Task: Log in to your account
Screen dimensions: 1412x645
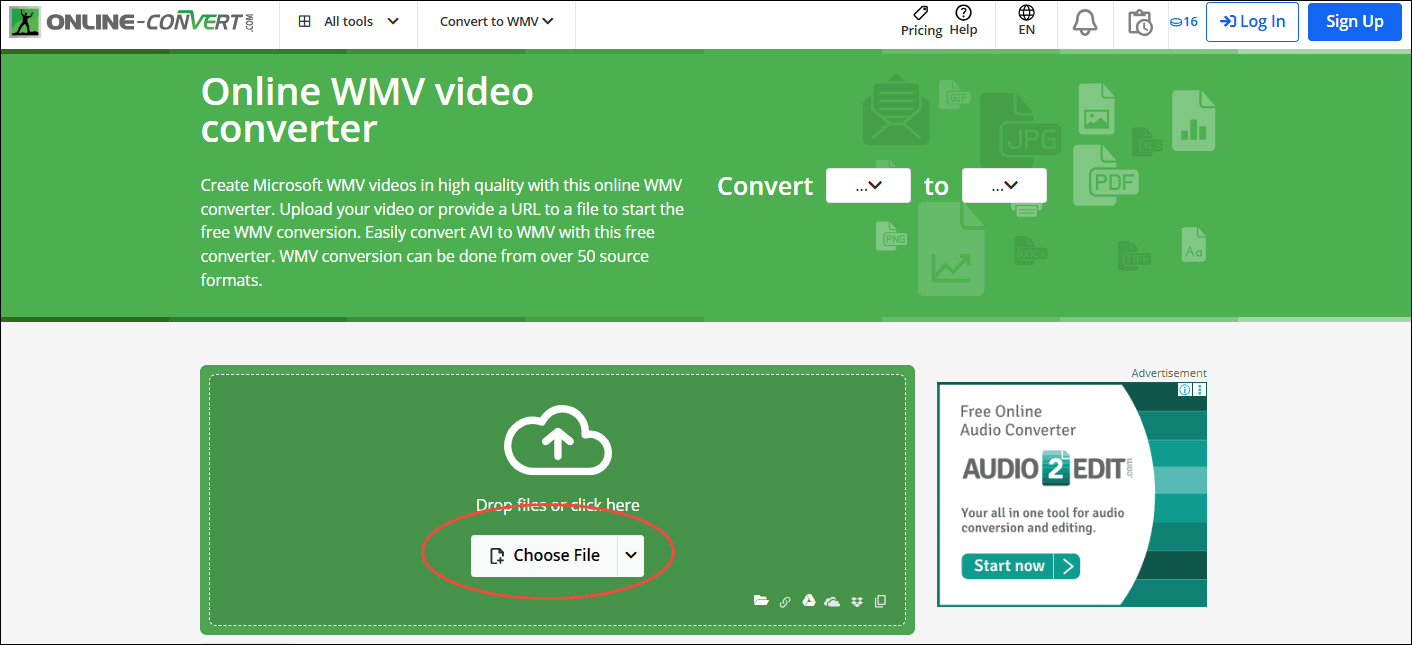Action: coord(1252,21)
